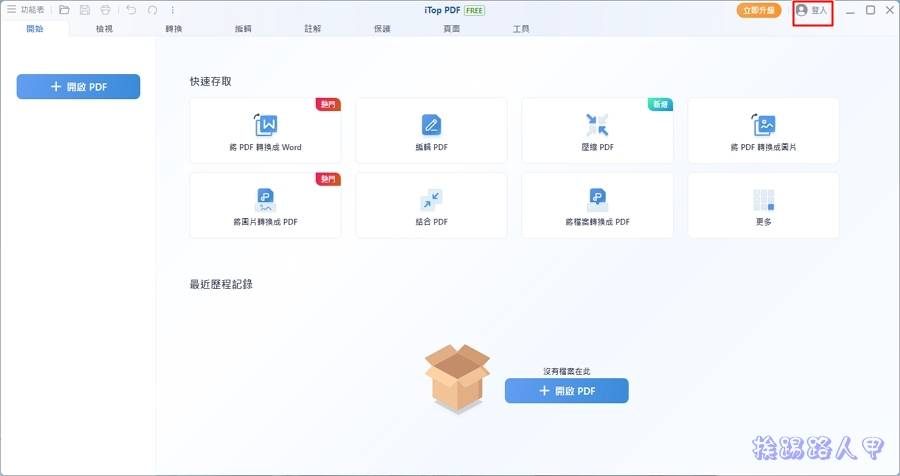Click the 將 PDF 轉換成 Word icon
The image size is (900, 476).
click(x=266, y=125)
